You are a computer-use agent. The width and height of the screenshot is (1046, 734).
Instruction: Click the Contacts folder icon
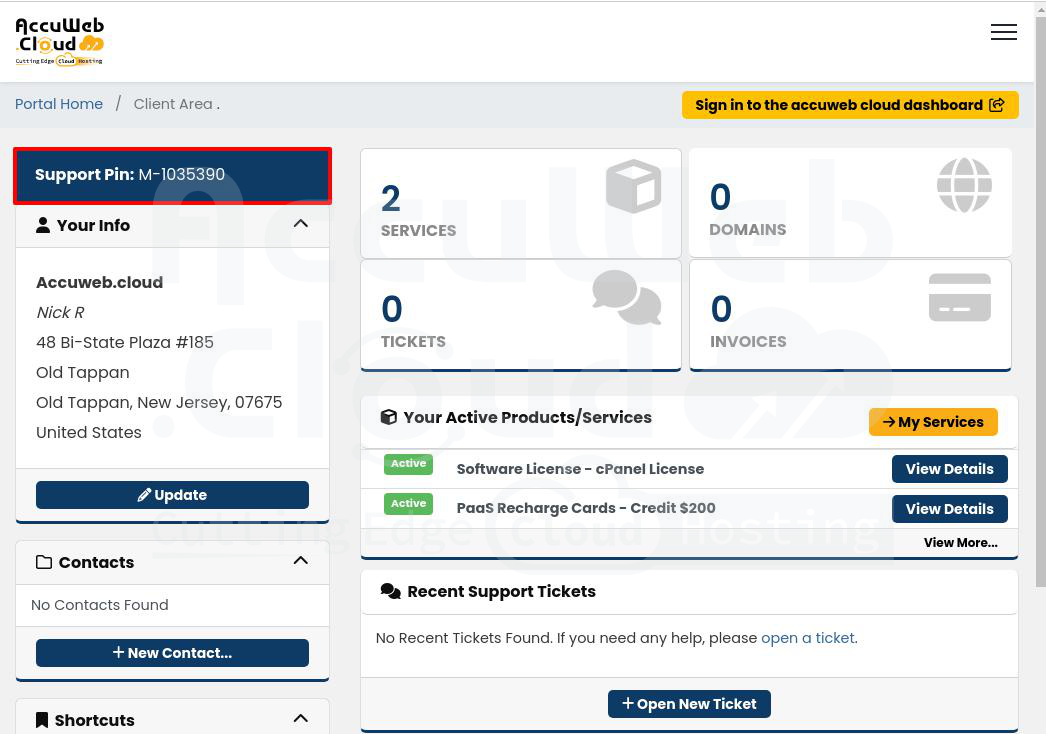[x=44, y=562]
